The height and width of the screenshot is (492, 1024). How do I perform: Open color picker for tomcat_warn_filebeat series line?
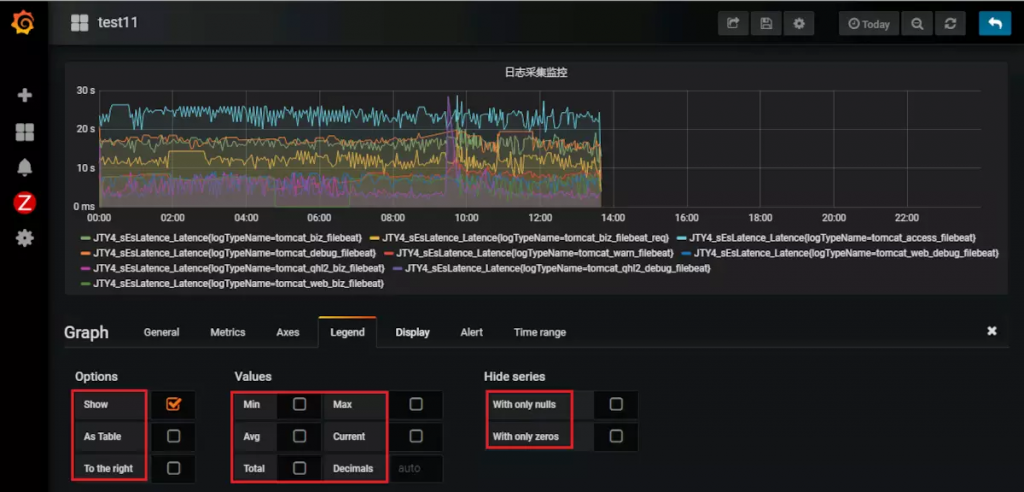tap(388, 253)
